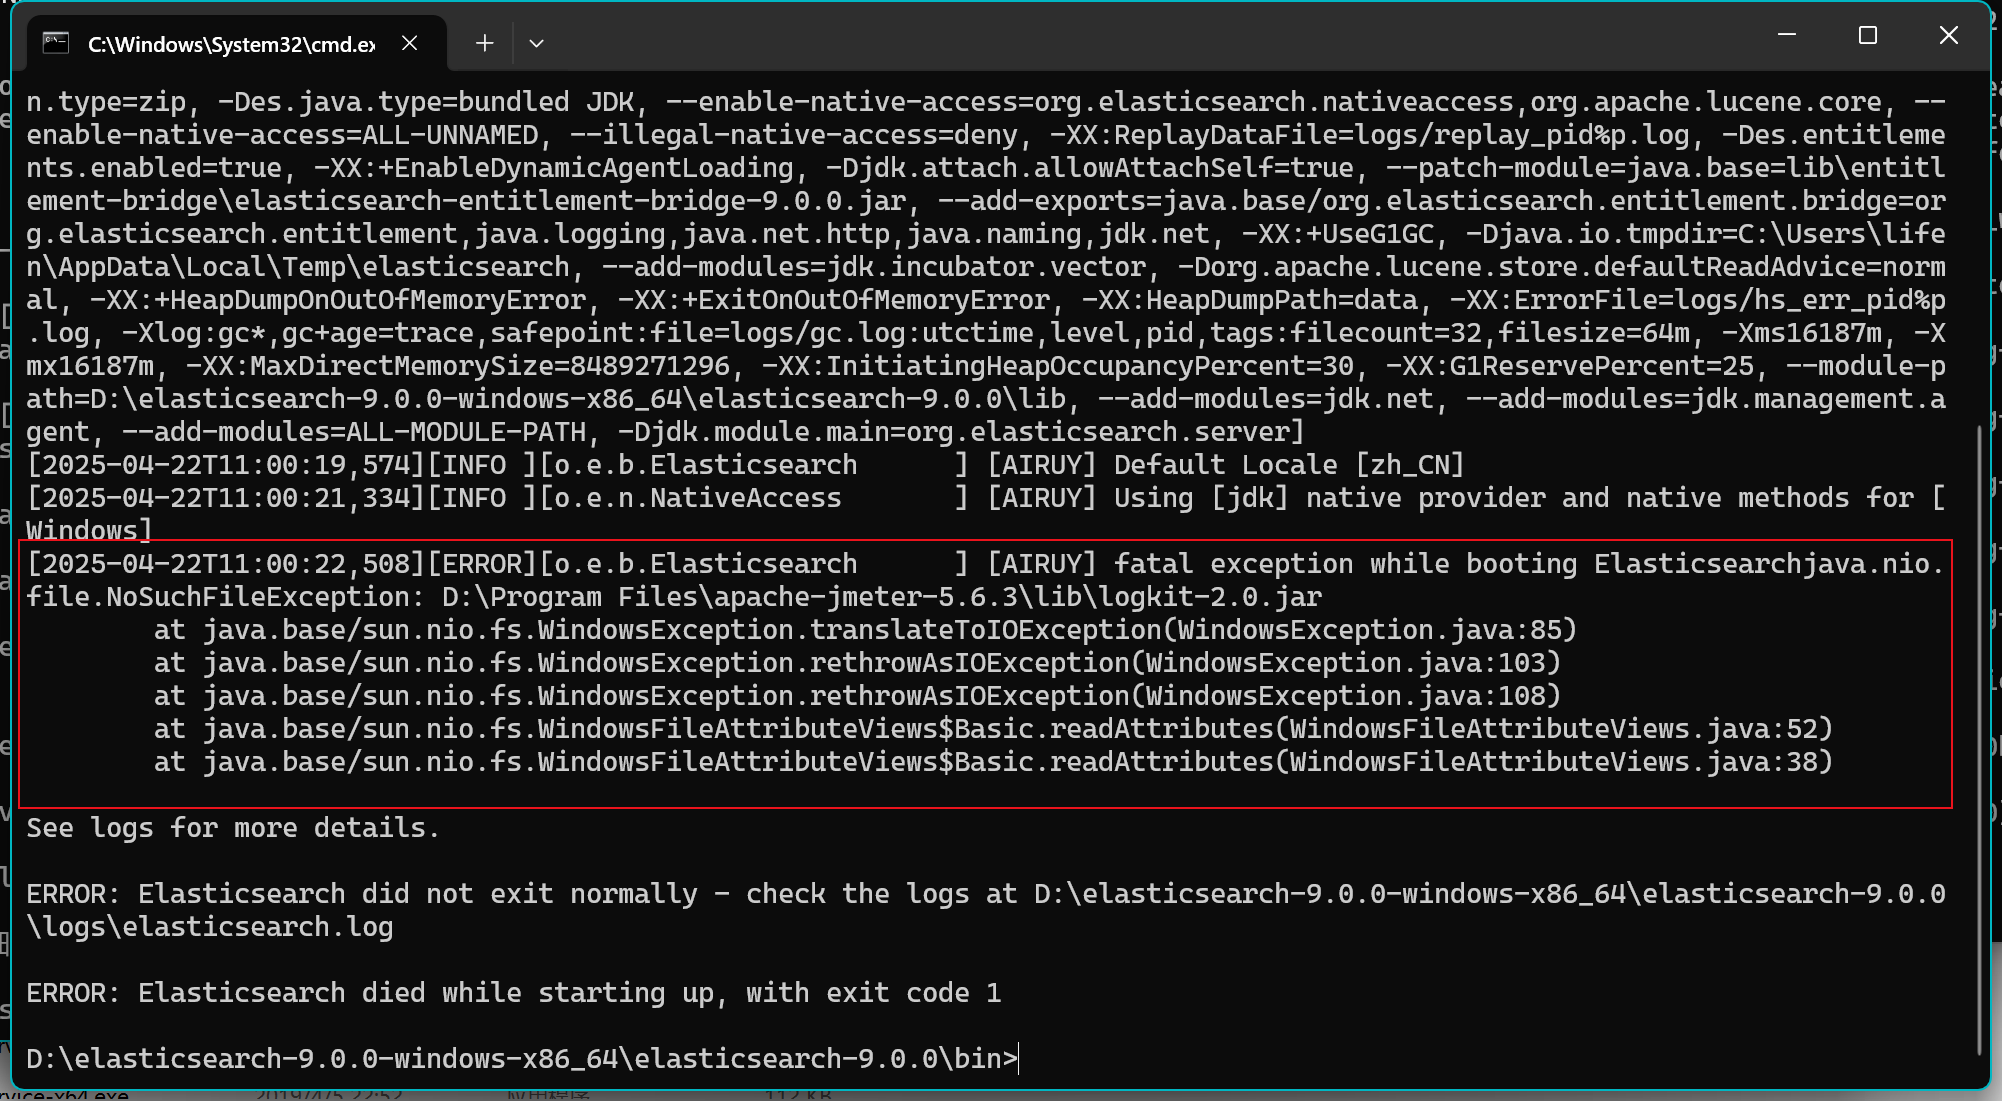Open a new tab with plus button

484,43
